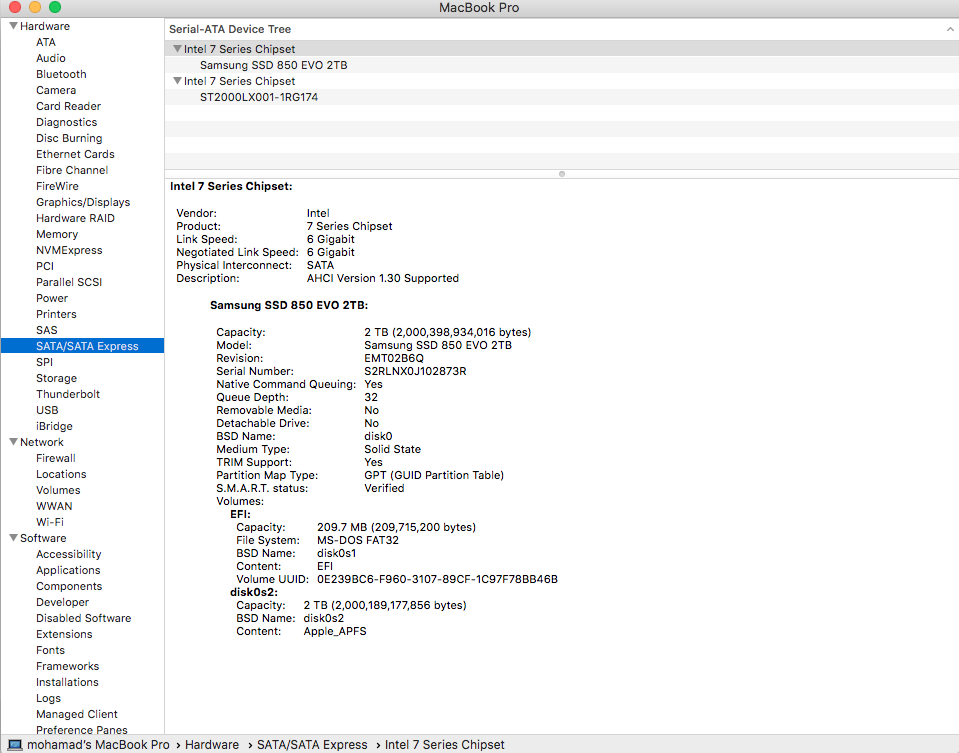Select FireWire in sidebar

point(57,186)
